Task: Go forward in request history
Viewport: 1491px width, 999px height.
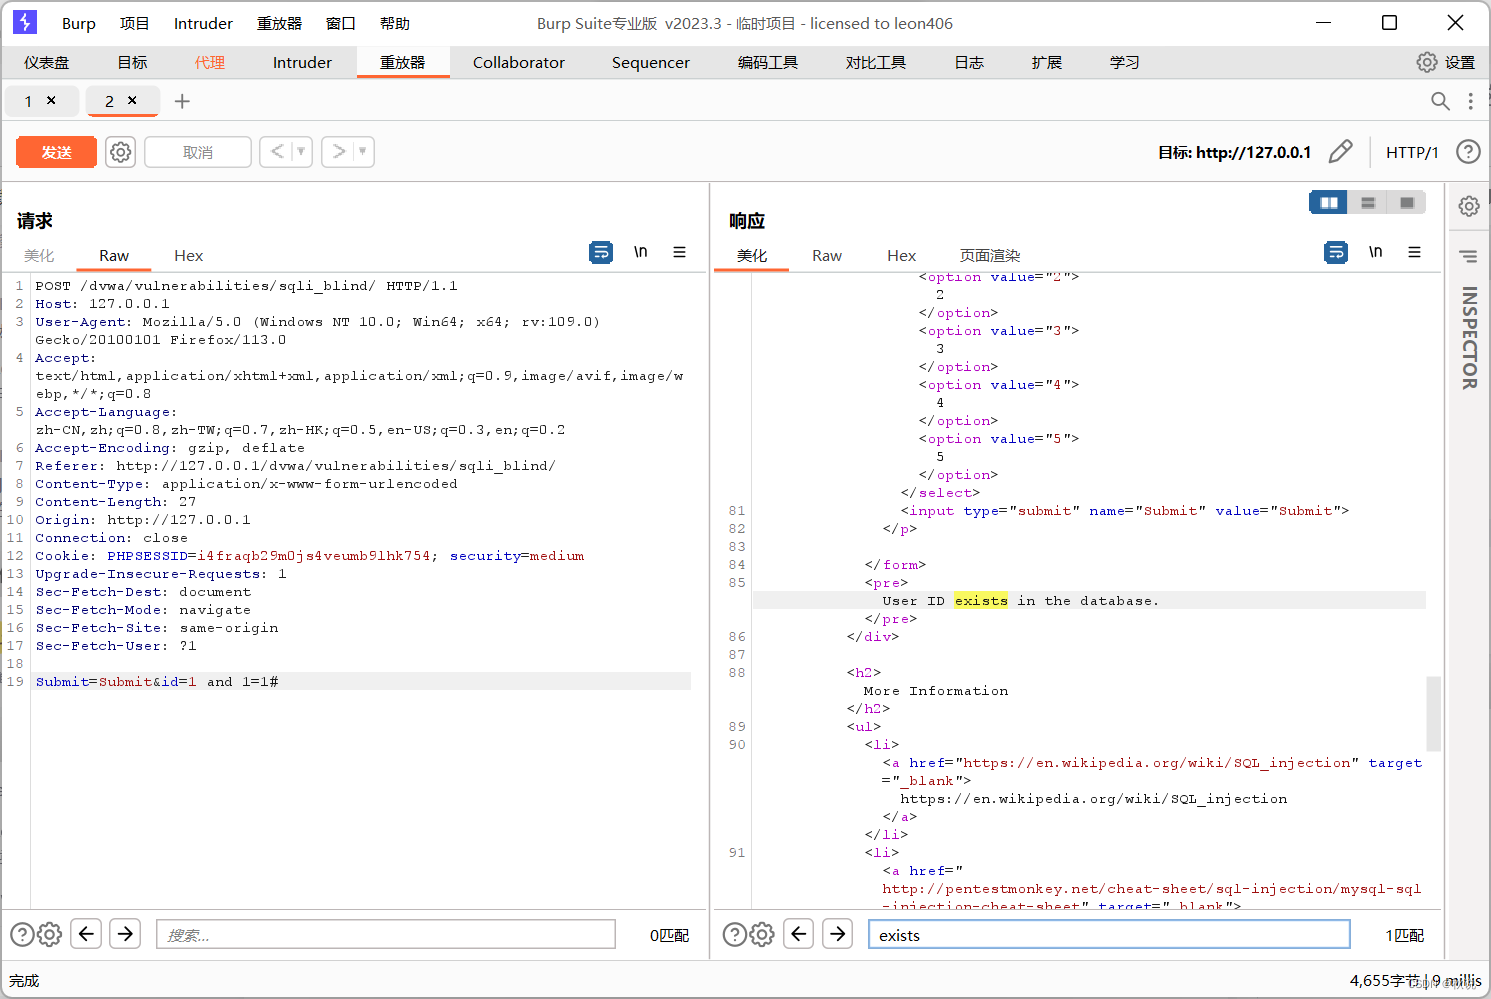Action: [339, 152]
